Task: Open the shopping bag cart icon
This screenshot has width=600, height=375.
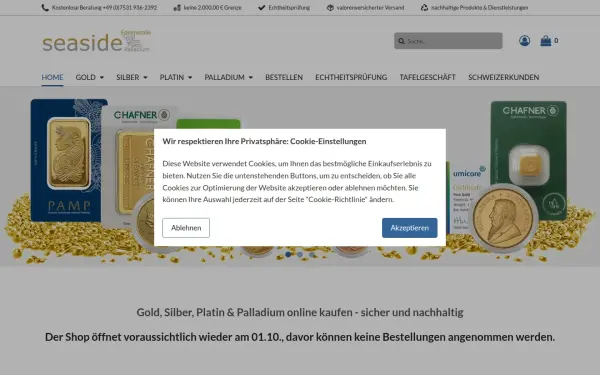Action: pos(546,41)
